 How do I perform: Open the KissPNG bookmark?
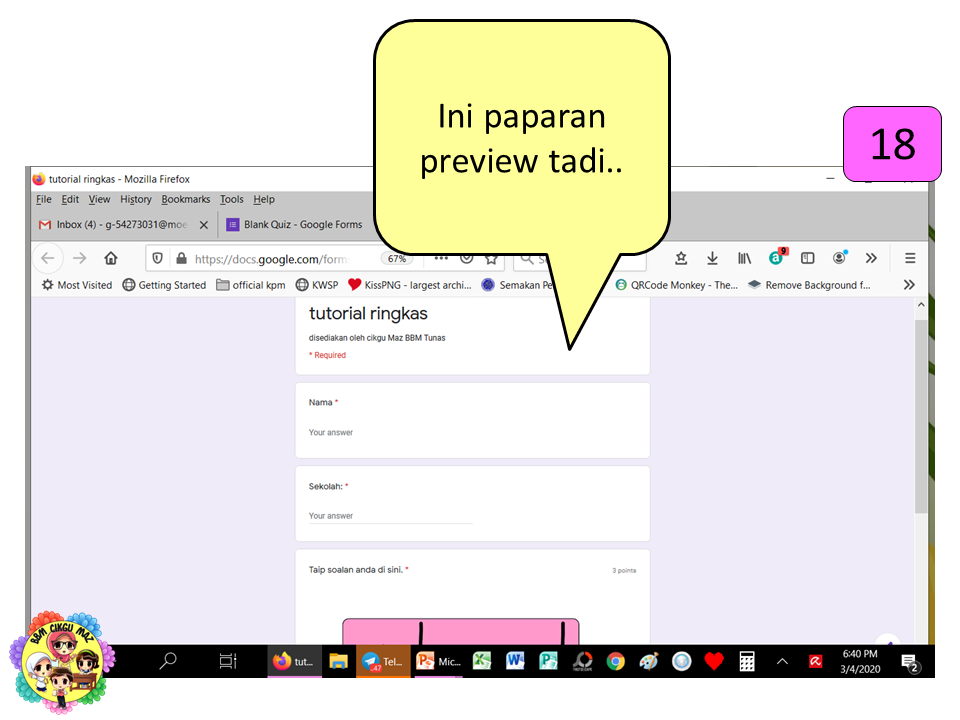coord(410,285)
